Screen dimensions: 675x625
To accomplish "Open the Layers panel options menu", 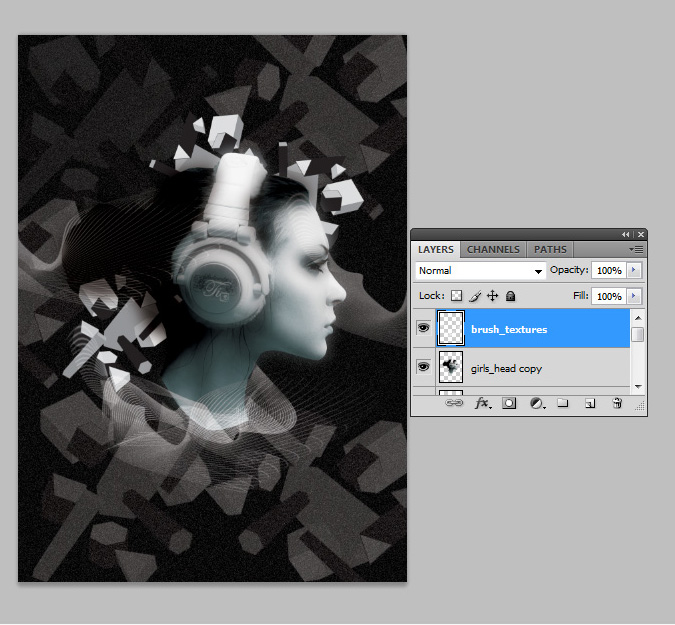I will tap(636, 249).
